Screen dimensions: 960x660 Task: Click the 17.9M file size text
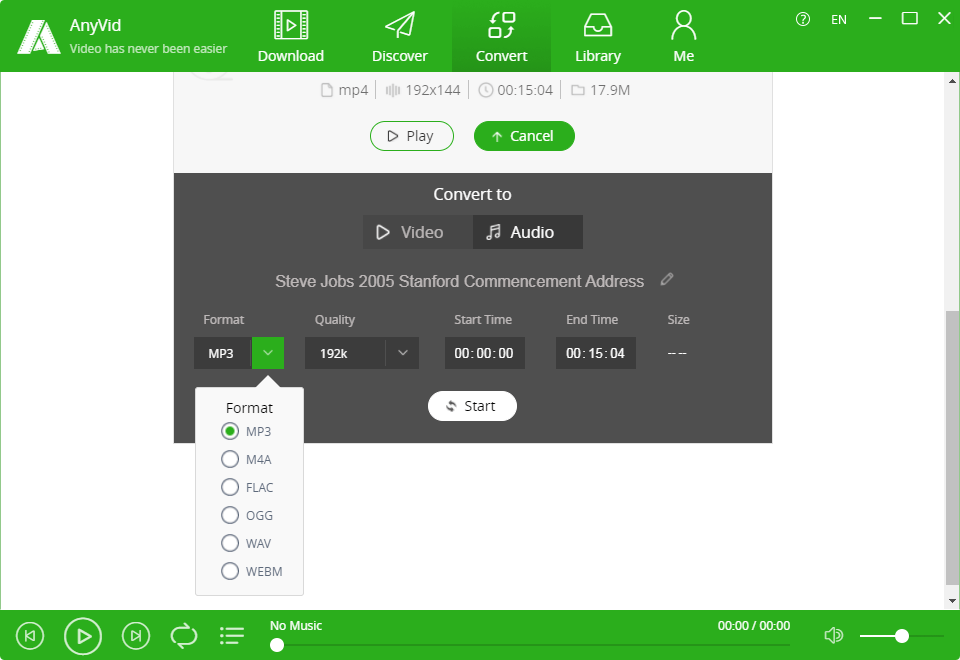pyautogui.click(x=610, y=91)
